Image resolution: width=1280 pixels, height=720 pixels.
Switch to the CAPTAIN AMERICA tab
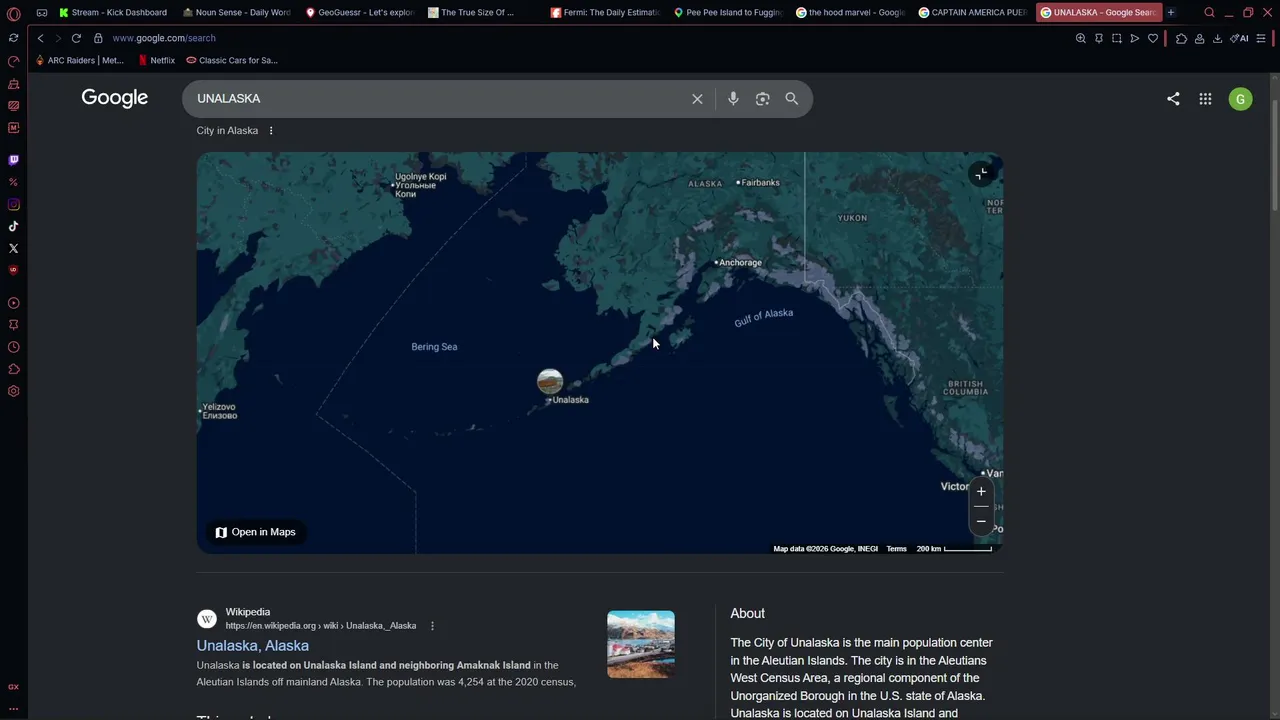[x=974, y=13]
